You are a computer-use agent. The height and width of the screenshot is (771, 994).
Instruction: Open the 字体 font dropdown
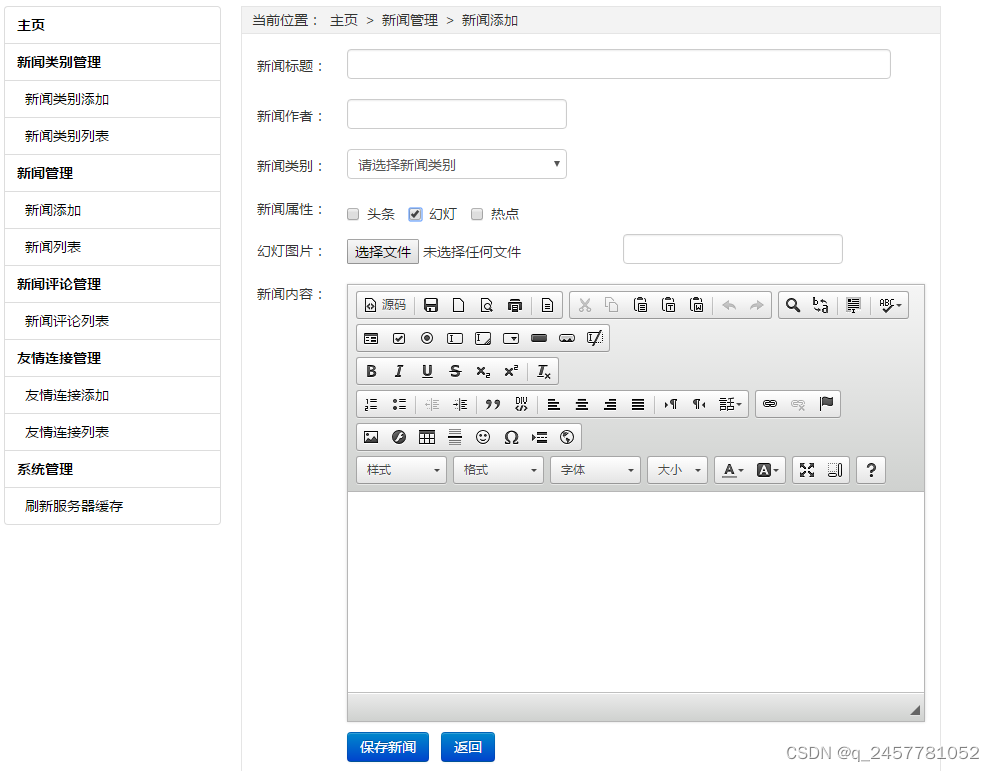595,470
